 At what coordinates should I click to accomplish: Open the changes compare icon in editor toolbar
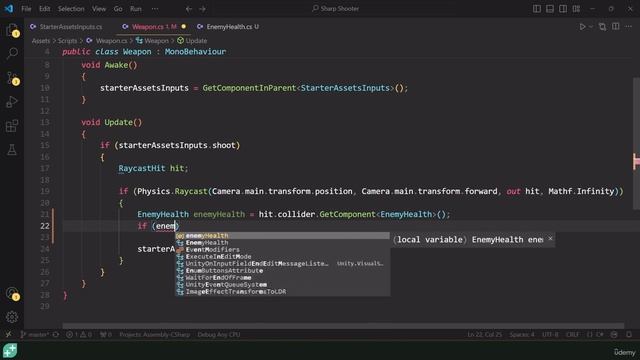602,27
